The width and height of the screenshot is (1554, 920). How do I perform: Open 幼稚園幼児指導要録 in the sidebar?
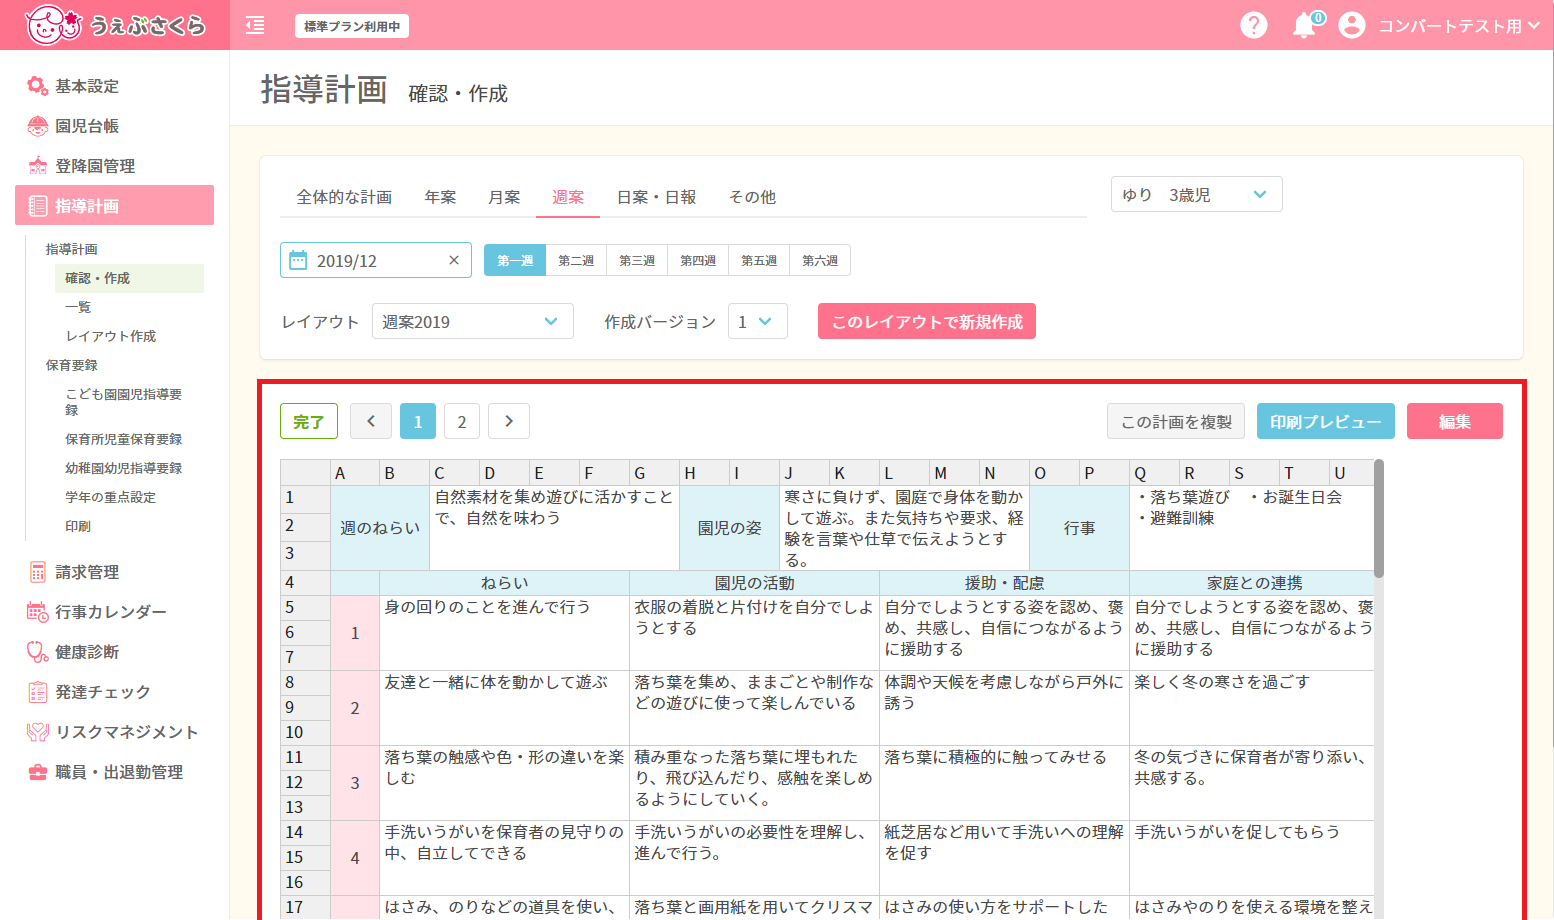tap(124, 468)
